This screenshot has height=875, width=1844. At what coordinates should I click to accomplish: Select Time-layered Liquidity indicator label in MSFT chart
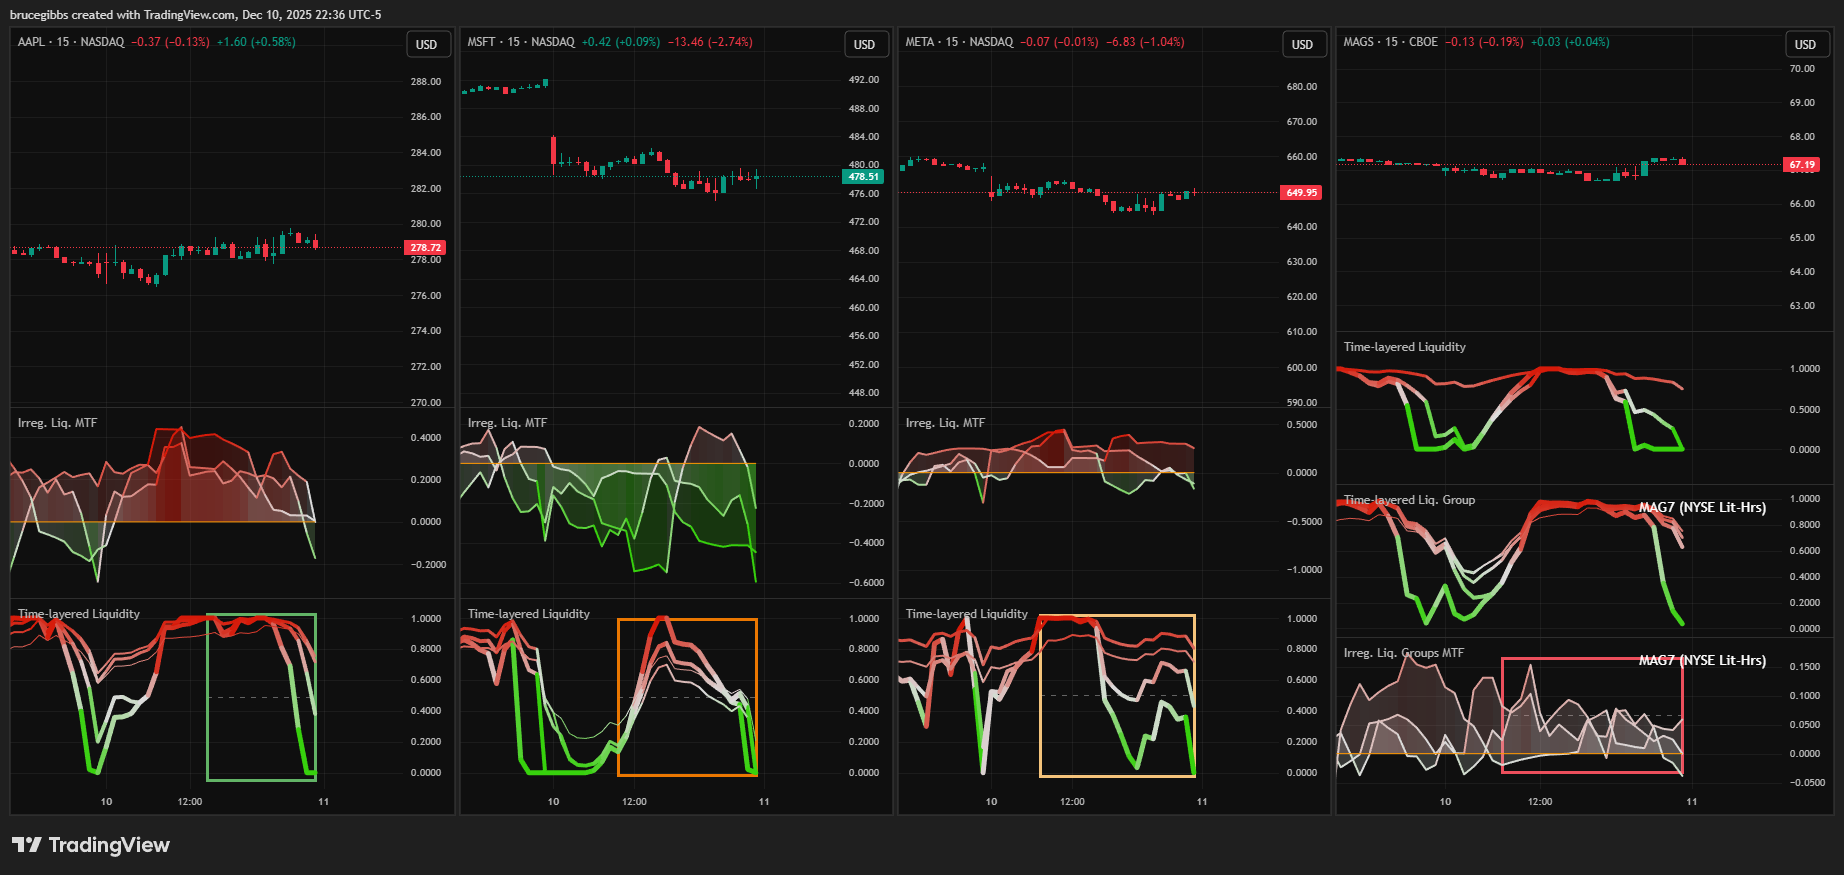tap(528, 614)
